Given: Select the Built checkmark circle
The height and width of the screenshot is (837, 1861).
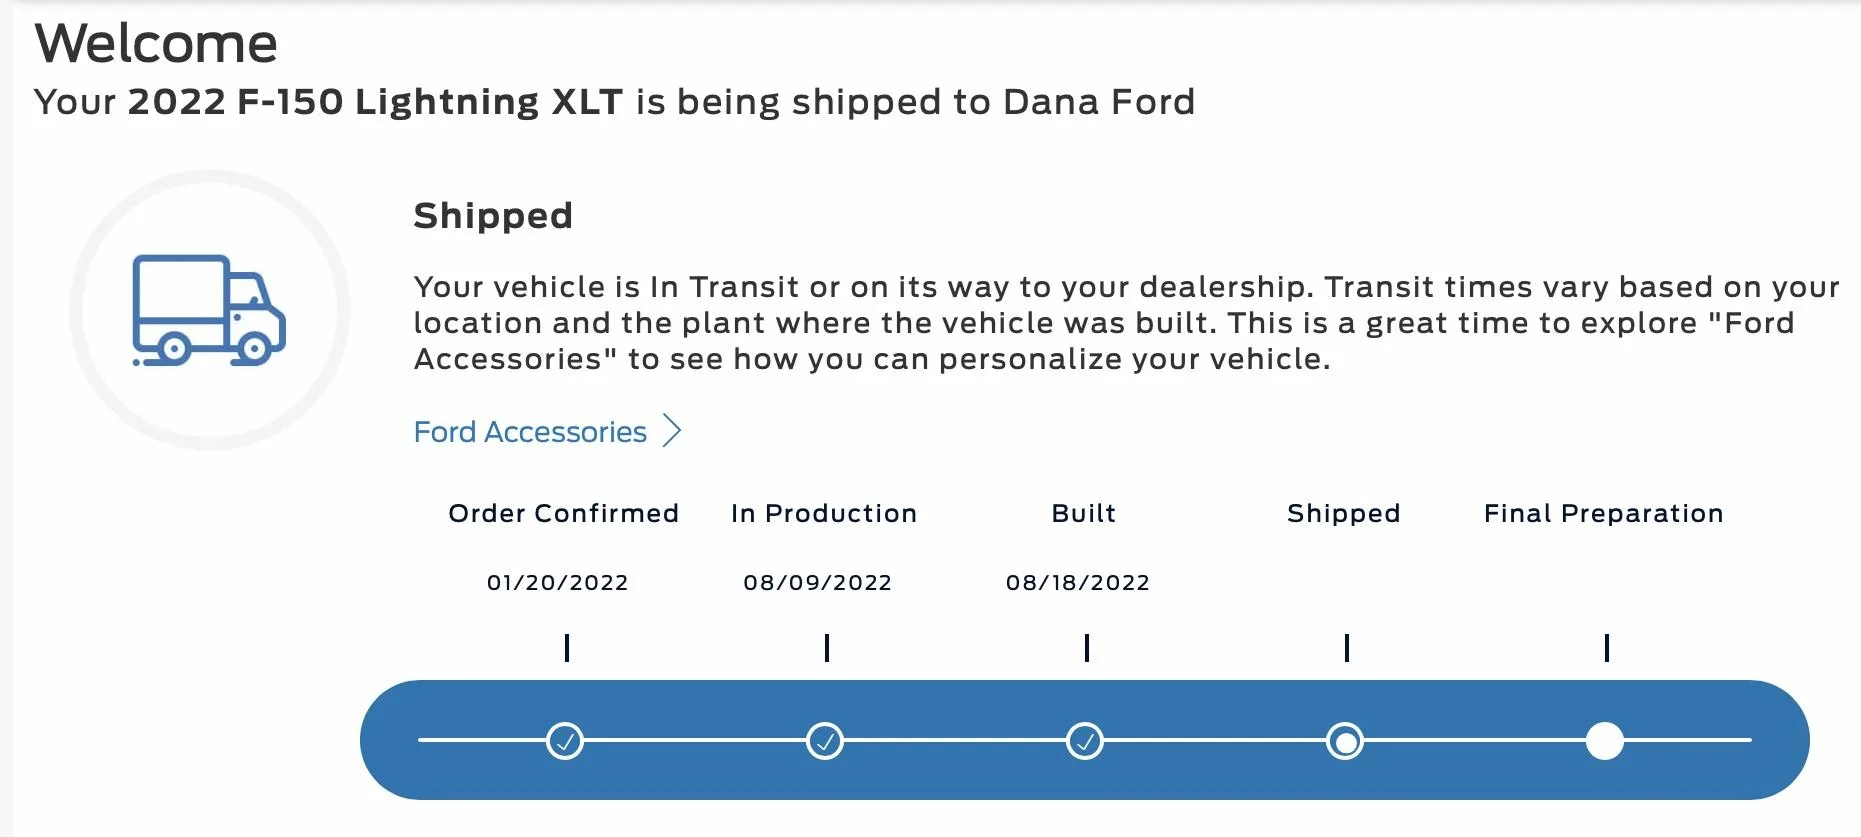Looking at the screenshot, I should pos(1085,741).
